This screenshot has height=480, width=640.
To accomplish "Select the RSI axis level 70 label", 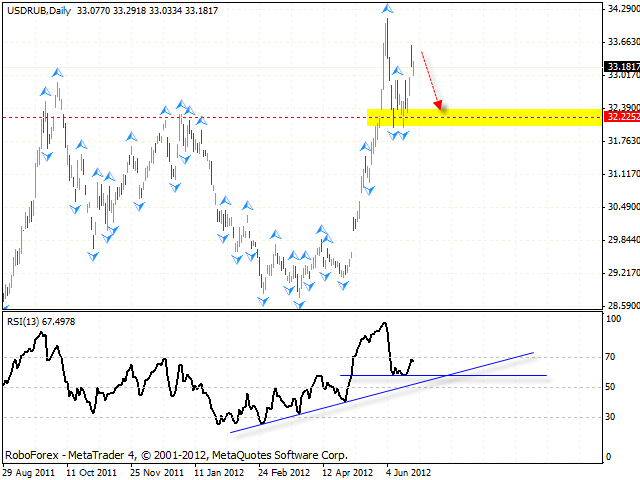I will 611,356.
